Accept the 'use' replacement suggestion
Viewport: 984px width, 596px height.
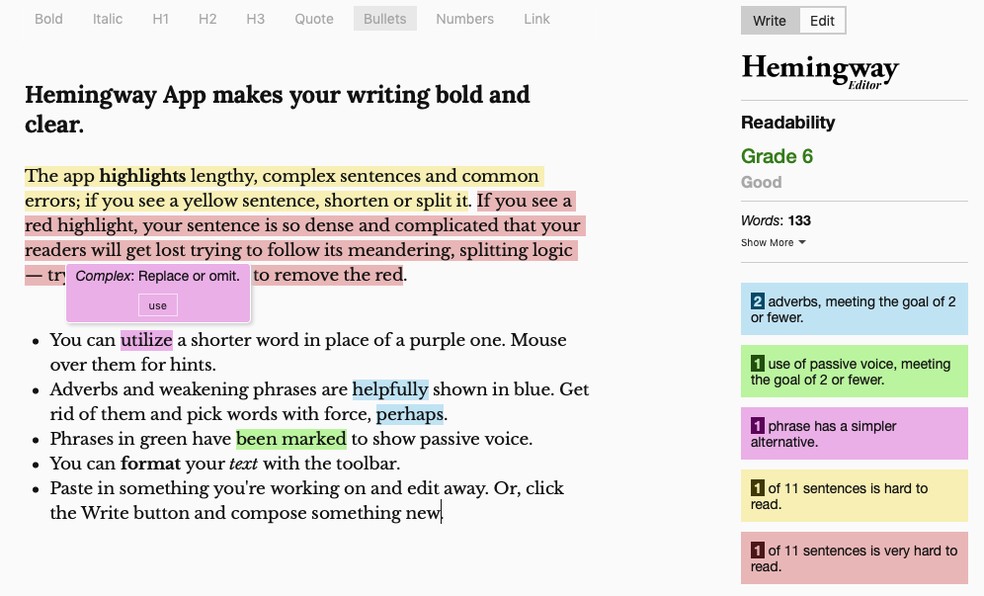tap(158, 306)
